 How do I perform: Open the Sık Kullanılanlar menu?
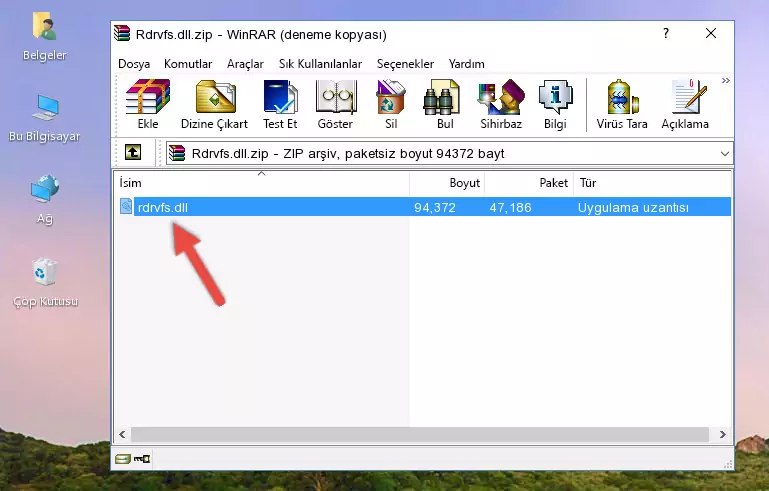(320, 64)
